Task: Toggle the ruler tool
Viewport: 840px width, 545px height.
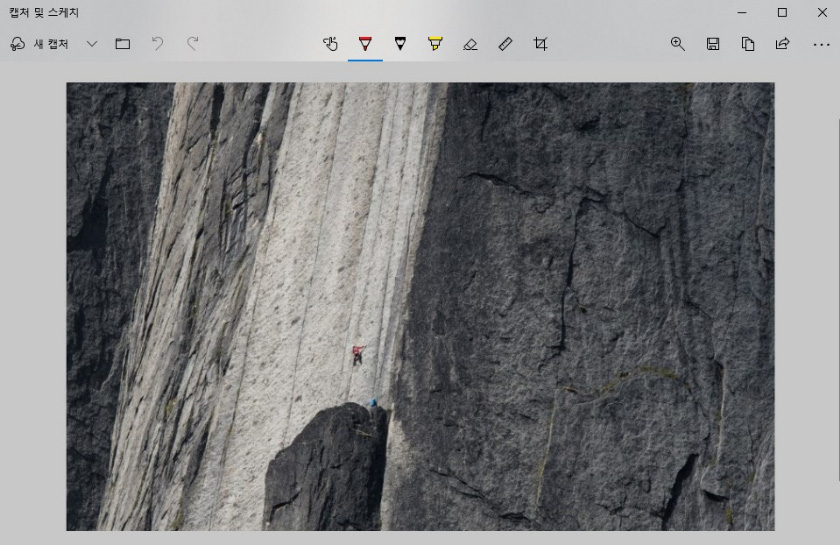Action: click(x=505, y=44)
